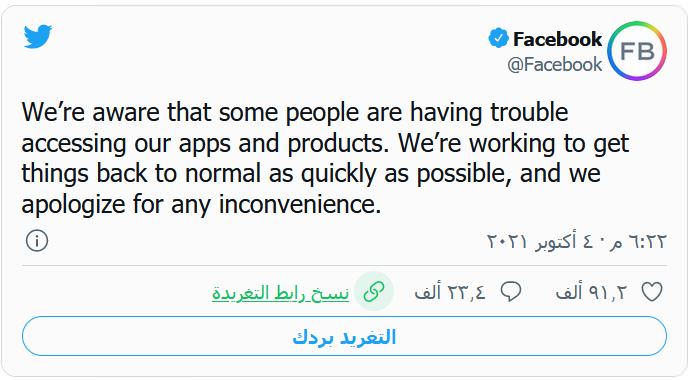Click the reply speech bubble icon

click(x=511, y=292)
